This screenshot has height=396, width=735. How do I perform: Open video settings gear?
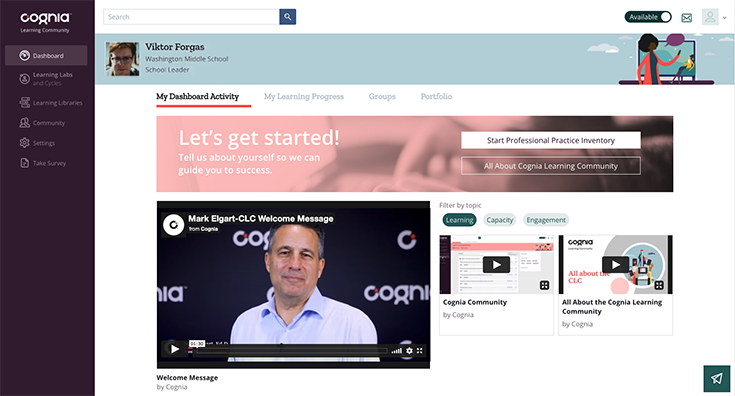click(x=409, y=351)
